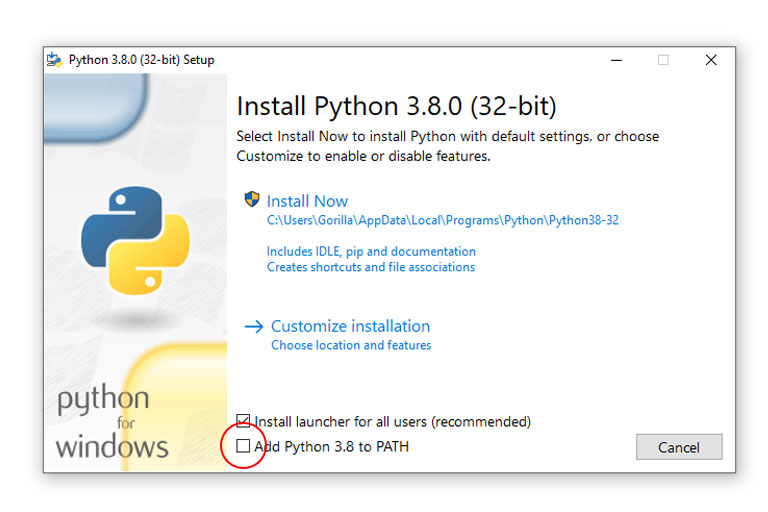Cancel the Python setup
Viewport: 768px width, 512px height.
pos(679,447)
